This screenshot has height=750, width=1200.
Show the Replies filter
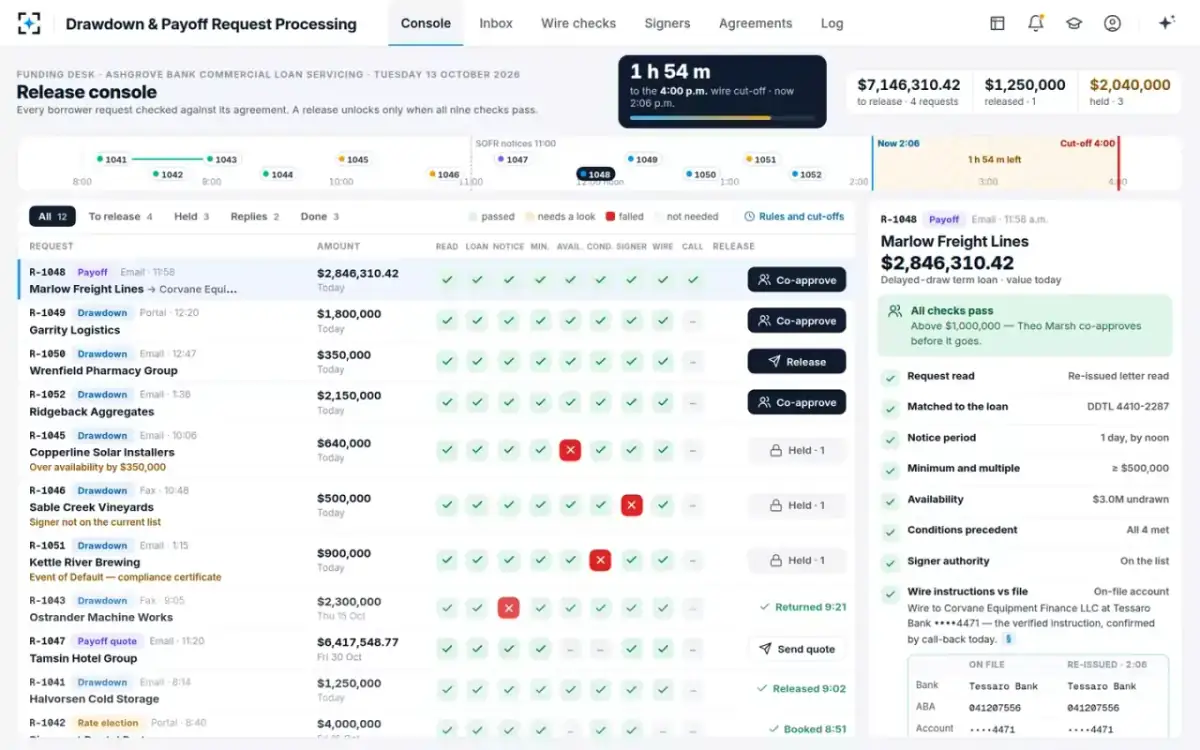(x=254, y=216)
